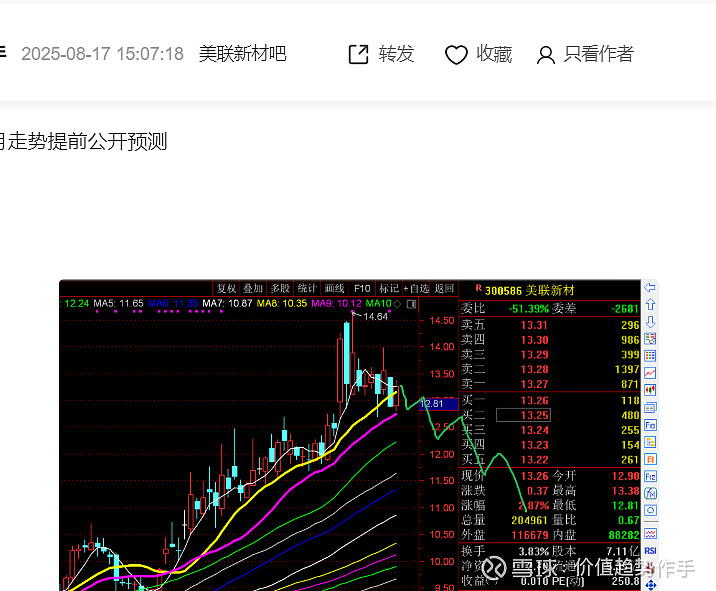Click the 统计 menu in chart toolbar

coord(307,289)
